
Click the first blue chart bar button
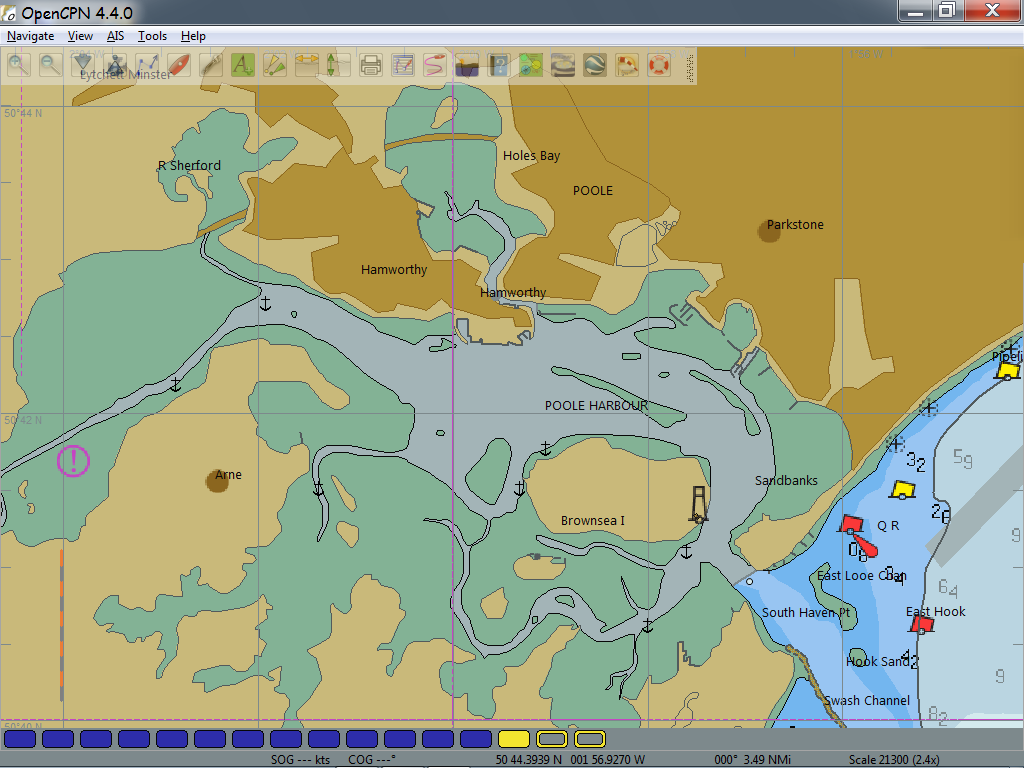(x=21, y=739)
